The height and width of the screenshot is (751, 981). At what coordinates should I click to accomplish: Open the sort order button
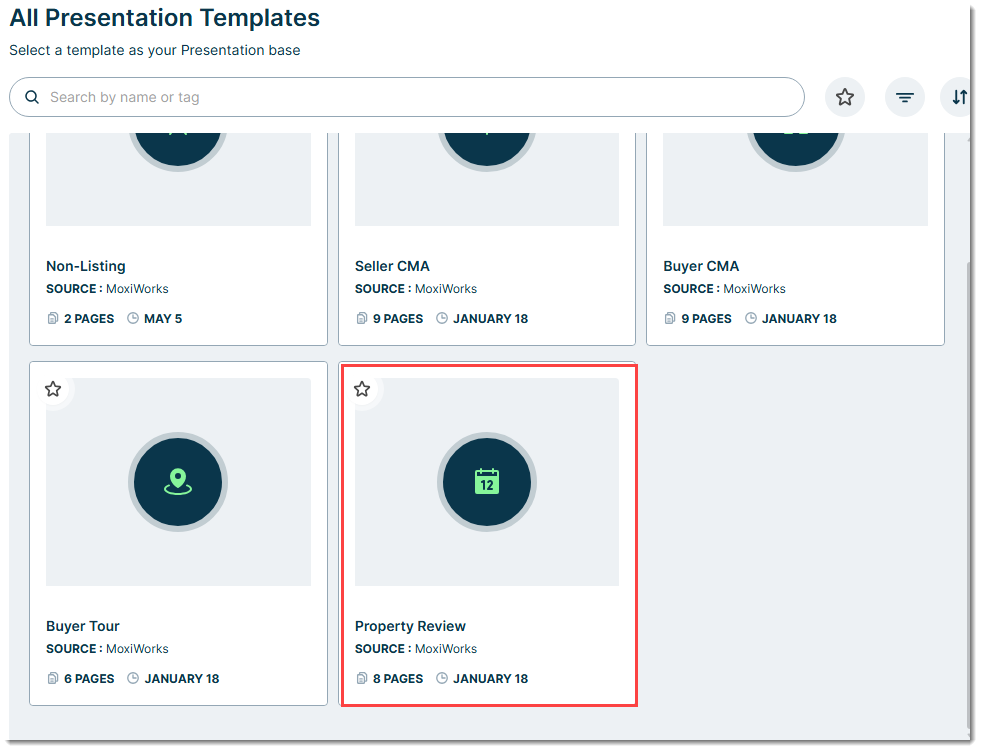[957, 97]
